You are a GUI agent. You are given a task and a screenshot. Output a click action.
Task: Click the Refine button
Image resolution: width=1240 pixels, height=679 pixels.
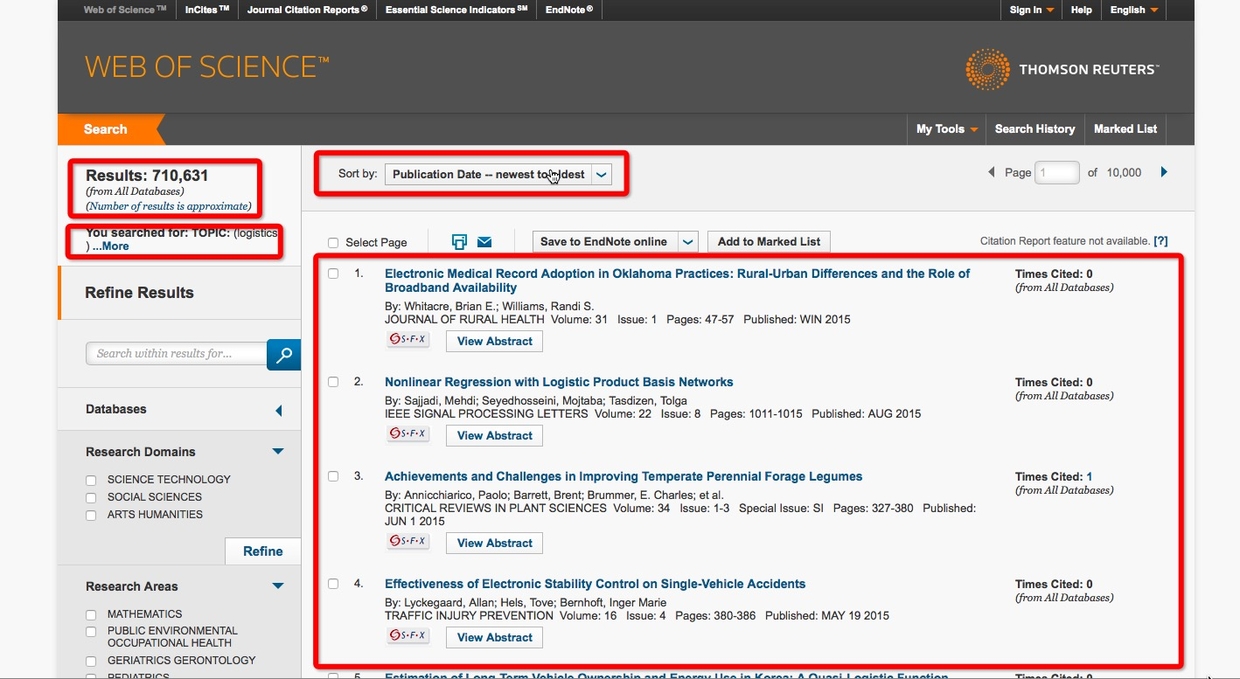pyautogui.click(x=263, y=551)
